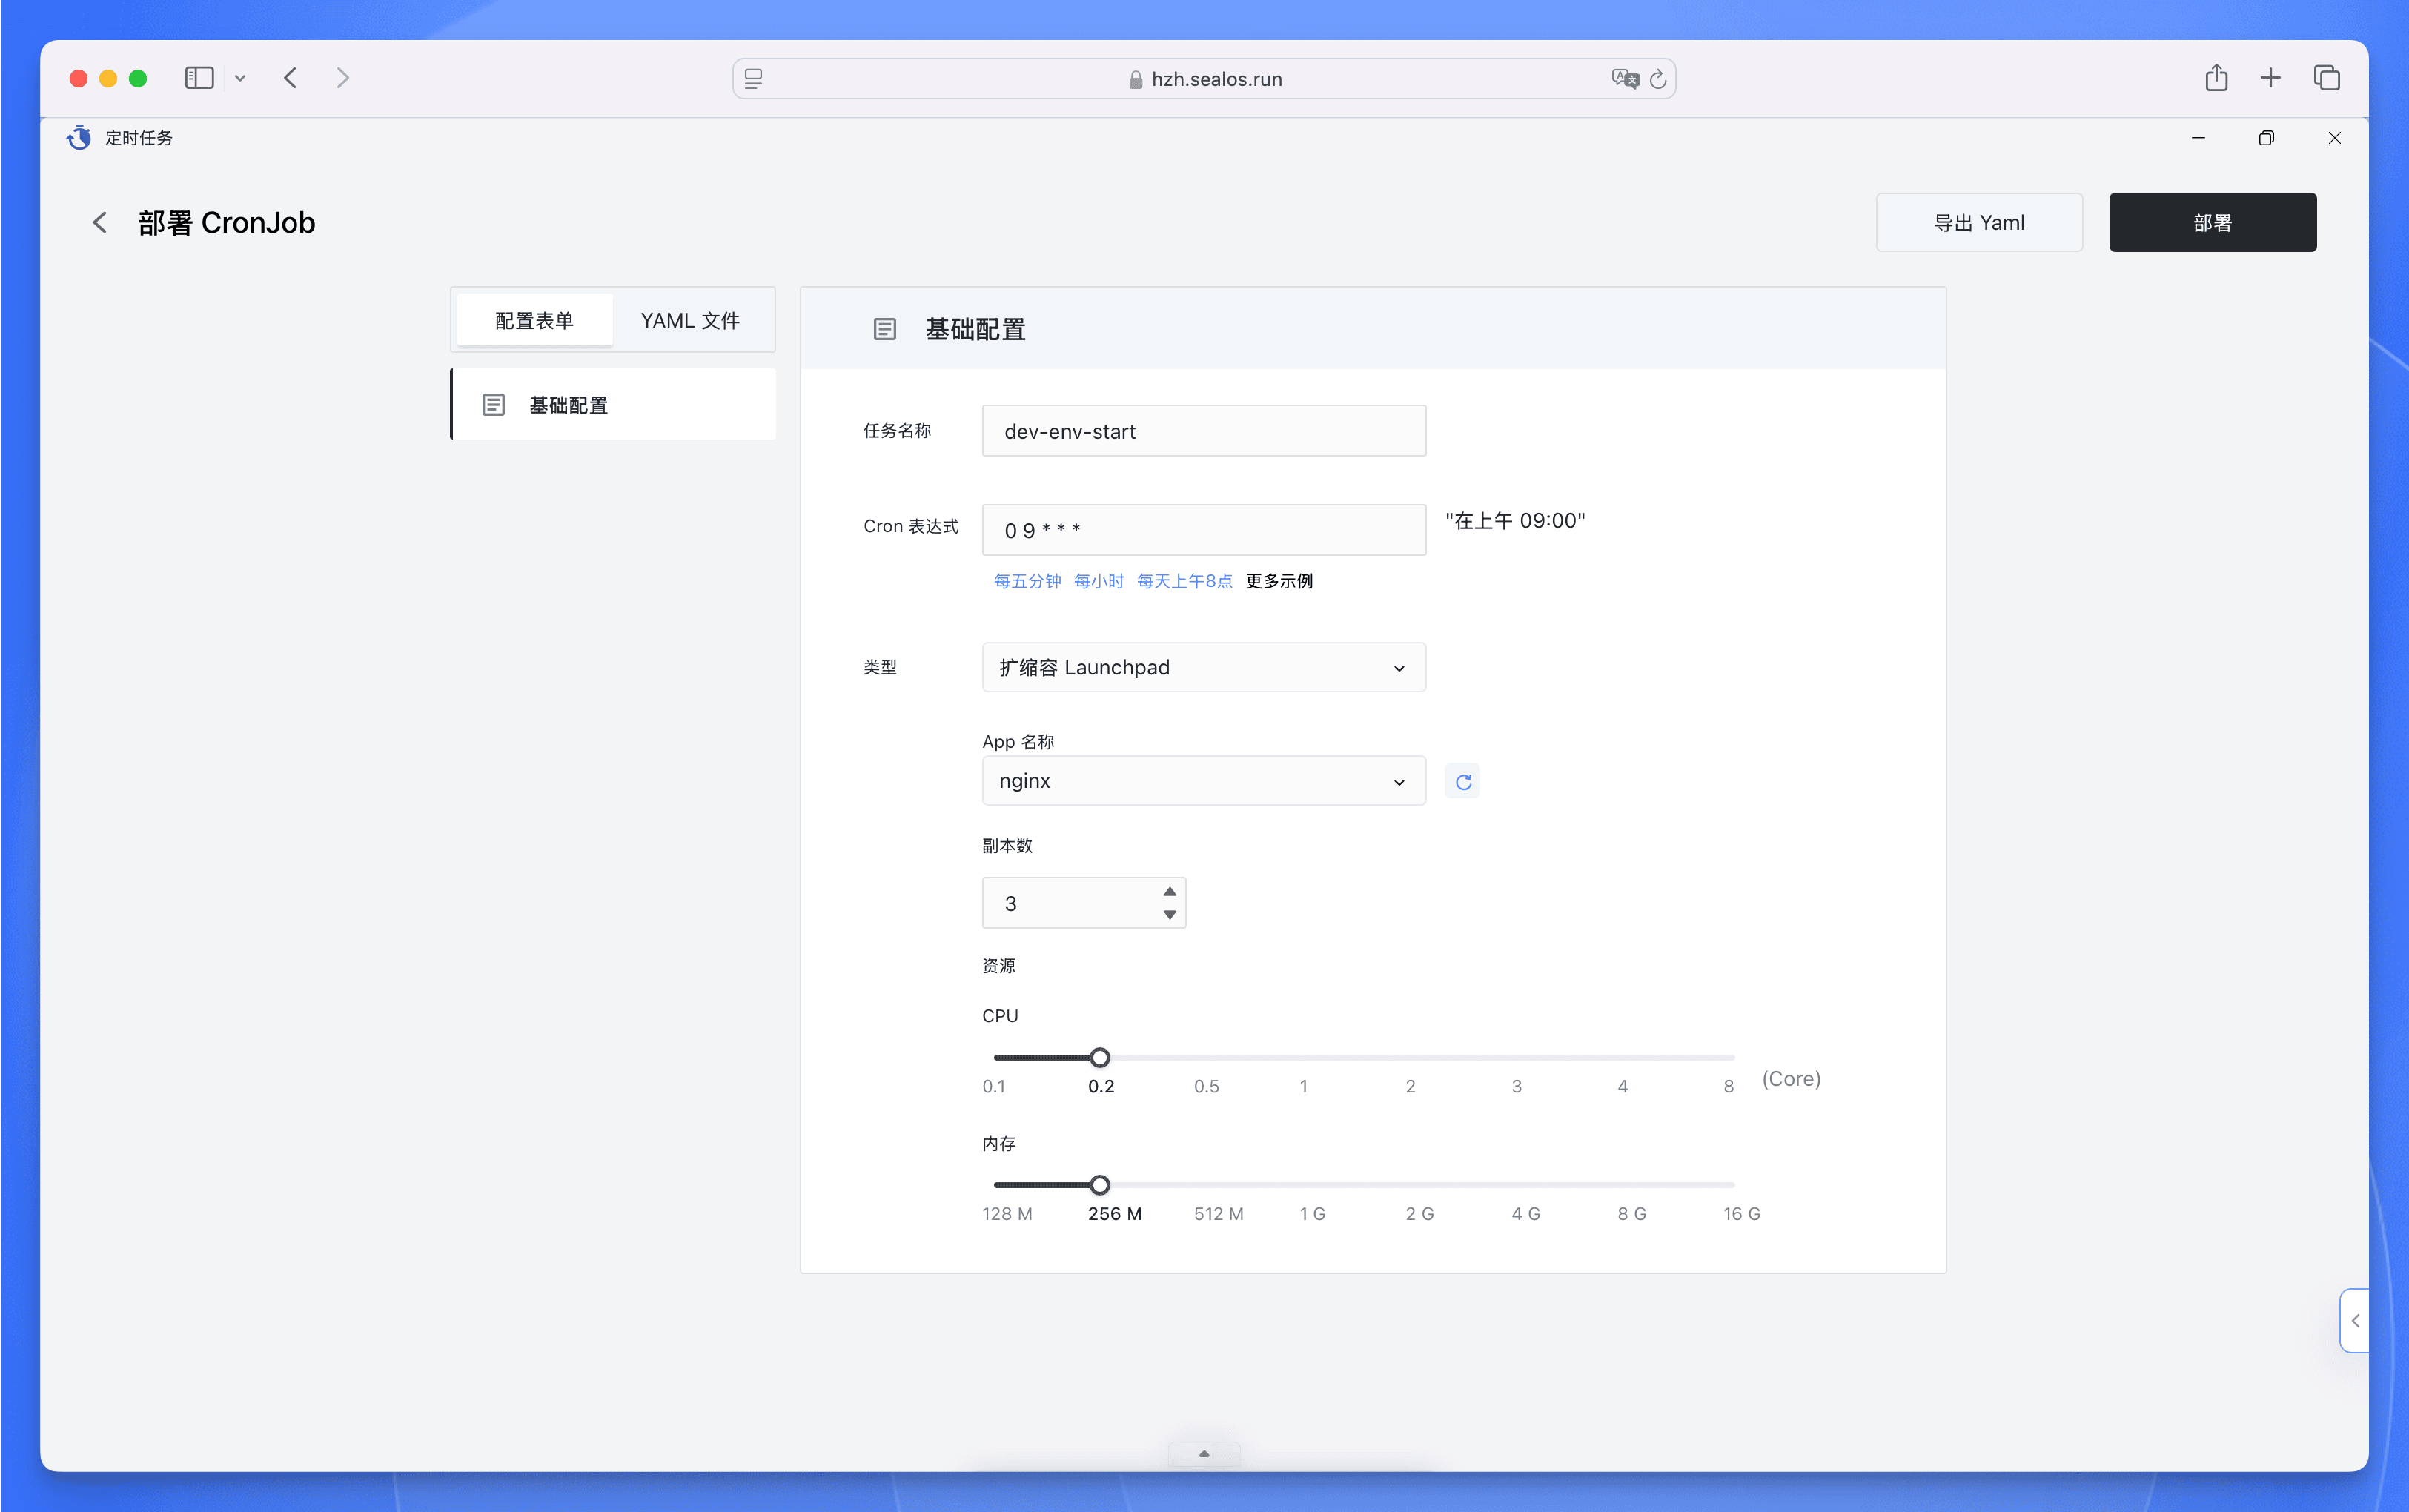The height and width of the screenshot is (1512, 2409).
Task: Refresh the App list
Action: (1463, 781)
